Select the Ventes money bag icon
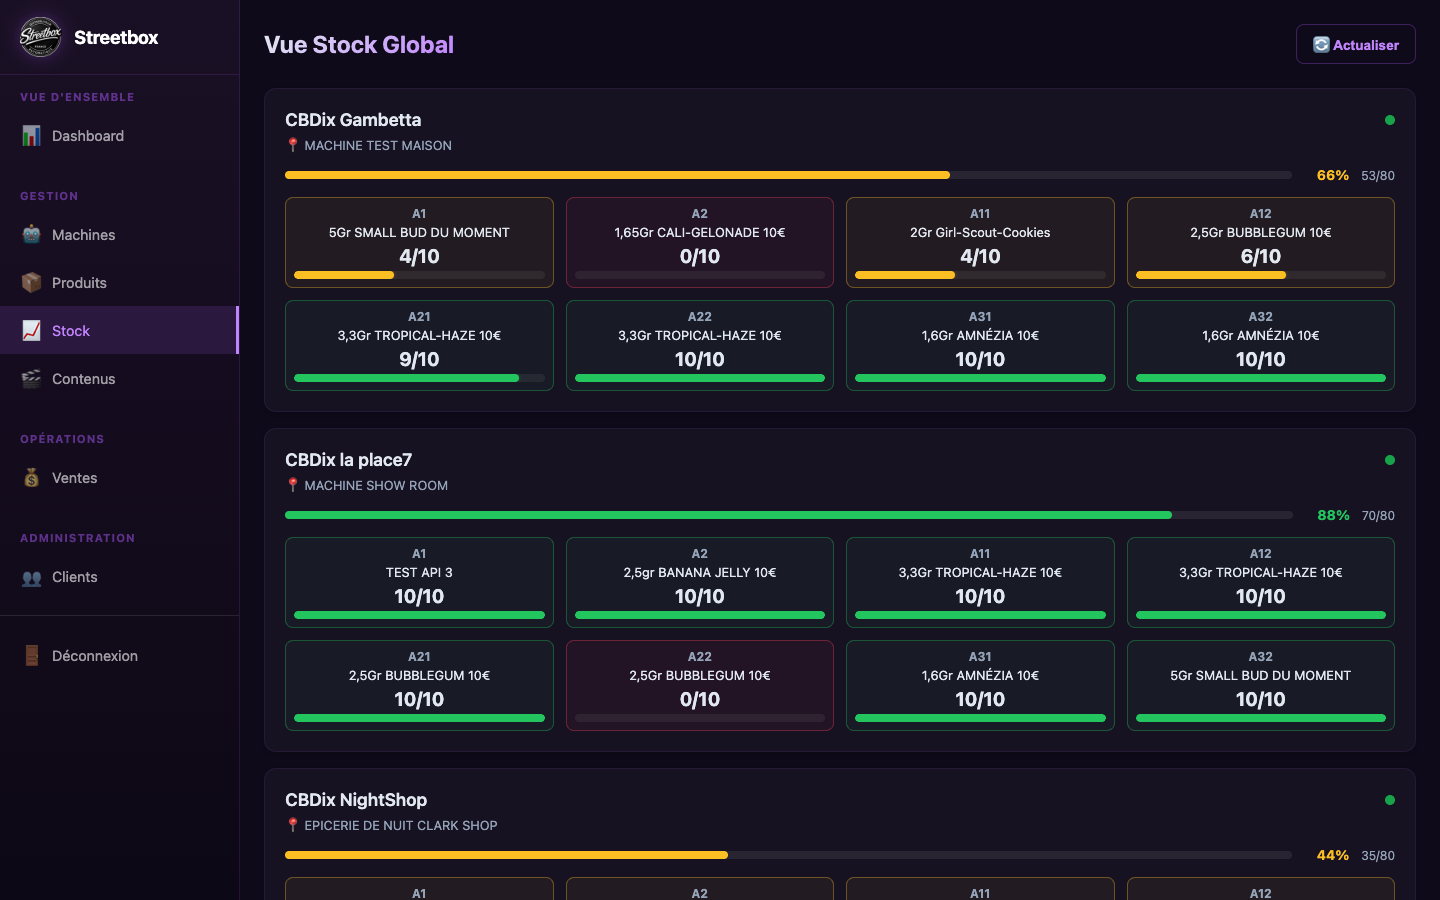The width and height of the screenshot is (1440, 900). point(29,477)
